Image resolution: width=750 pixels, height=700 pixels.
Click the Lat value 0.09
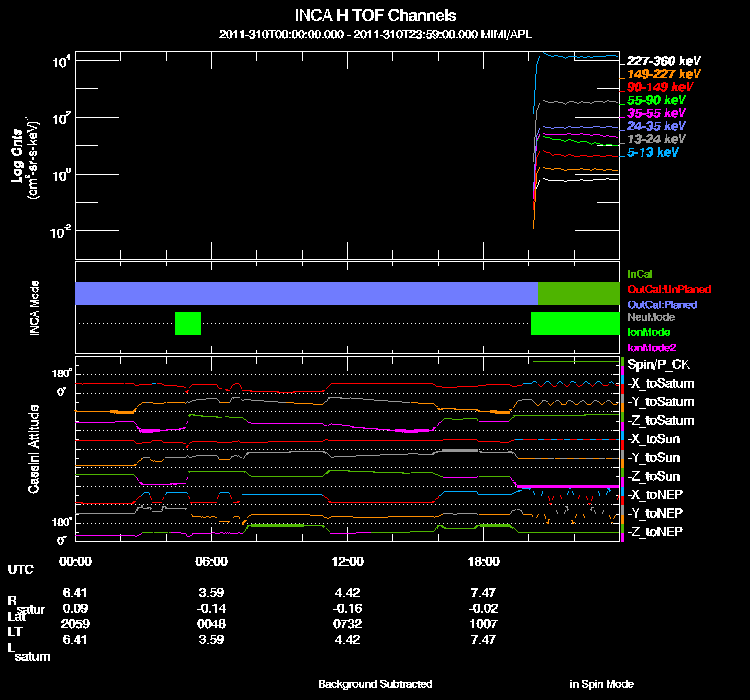75,608
